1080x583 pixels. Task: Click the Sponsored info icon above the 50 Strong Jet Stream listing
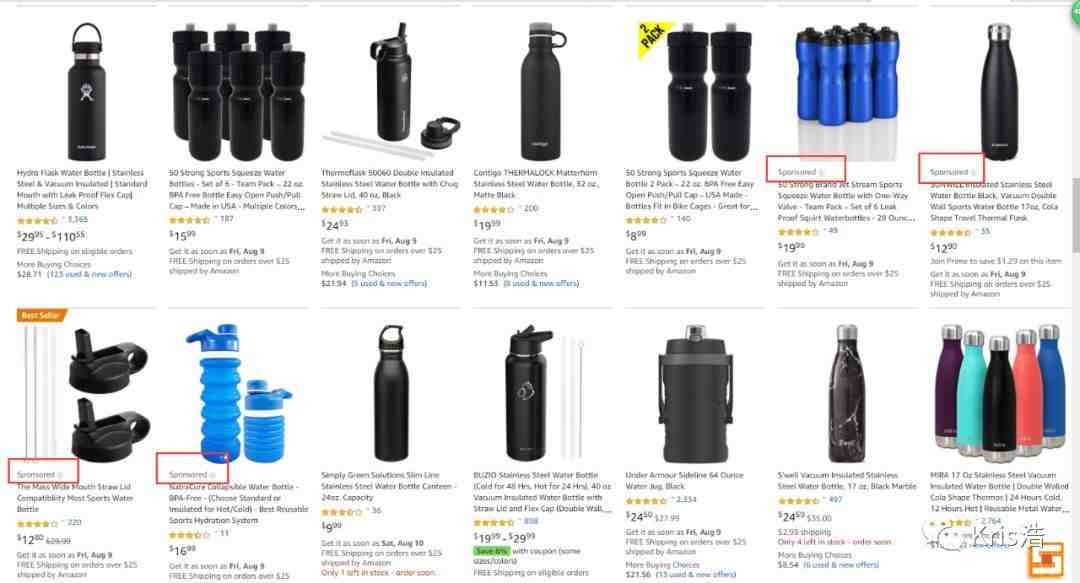click(821, 172)
